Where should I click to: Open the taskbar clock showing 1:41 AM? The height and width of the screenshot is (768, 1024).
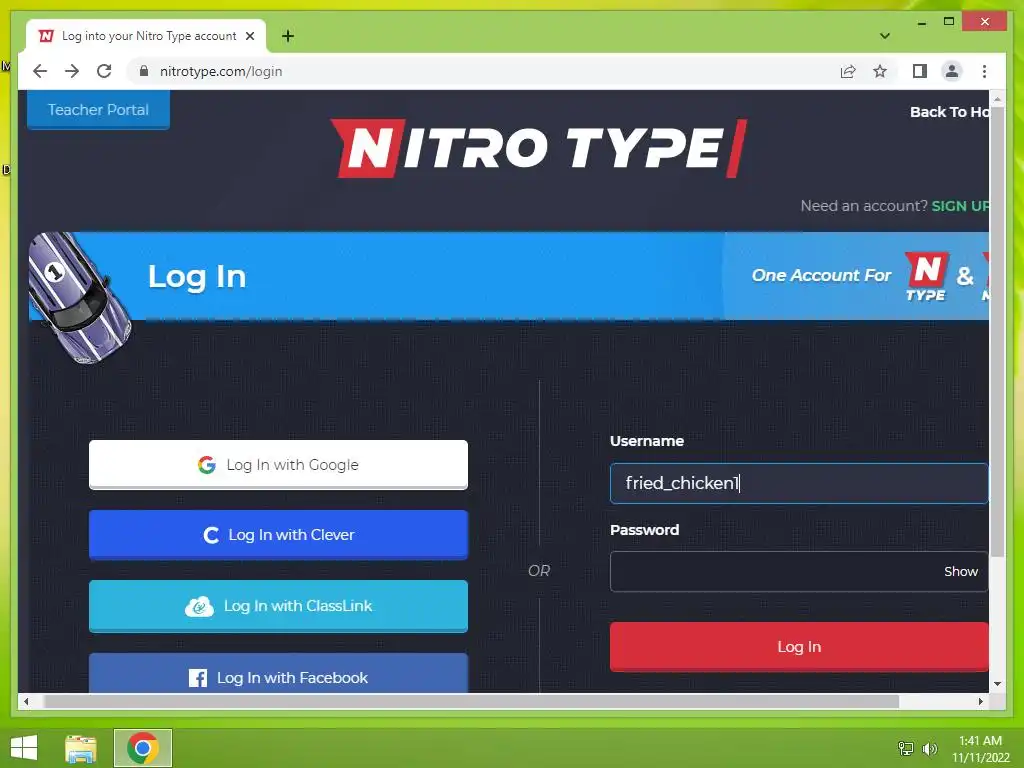(980, 748)
